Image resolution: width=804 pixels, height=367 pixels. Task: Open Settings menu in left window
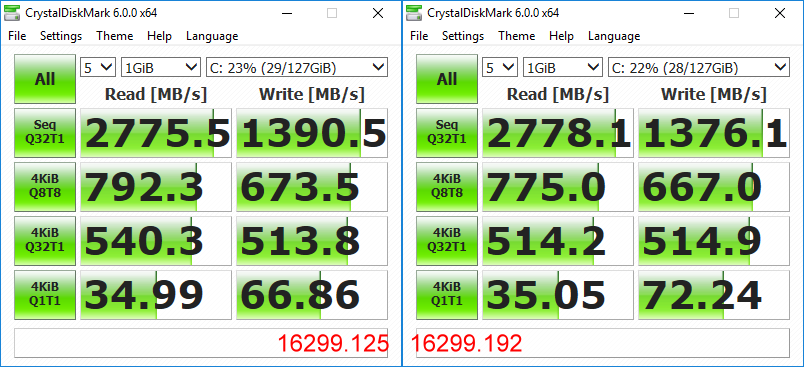[x=61, y=36]
